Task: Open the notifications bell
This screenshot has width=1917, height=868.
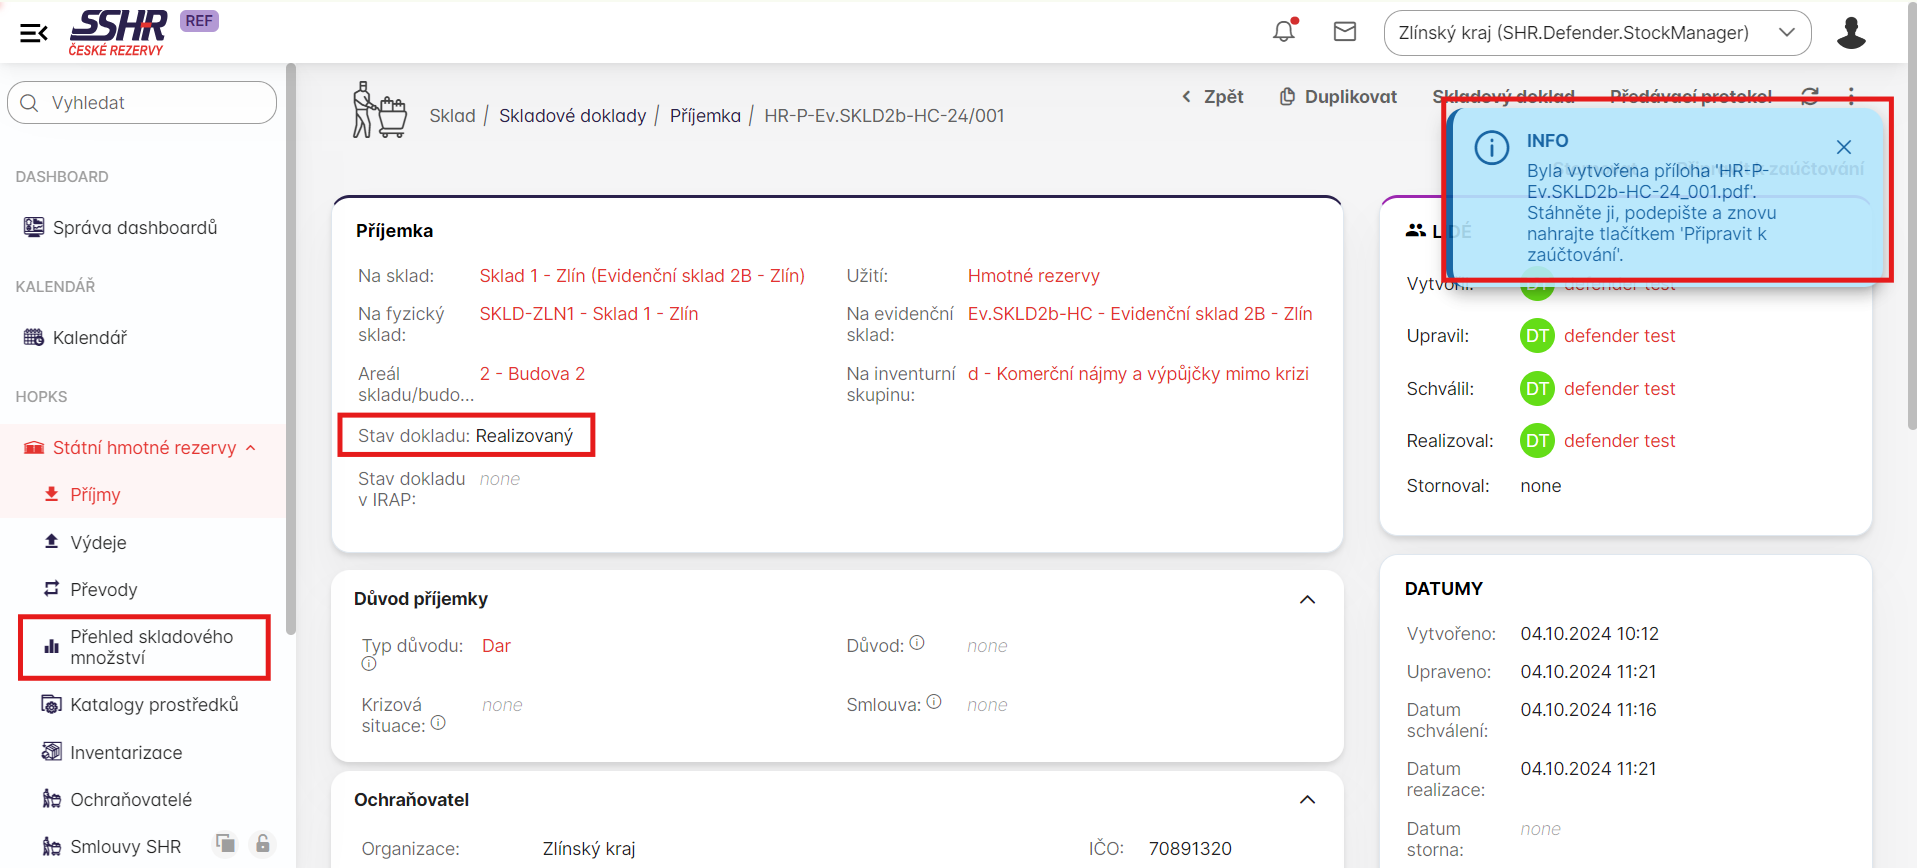Action: 1284,32
